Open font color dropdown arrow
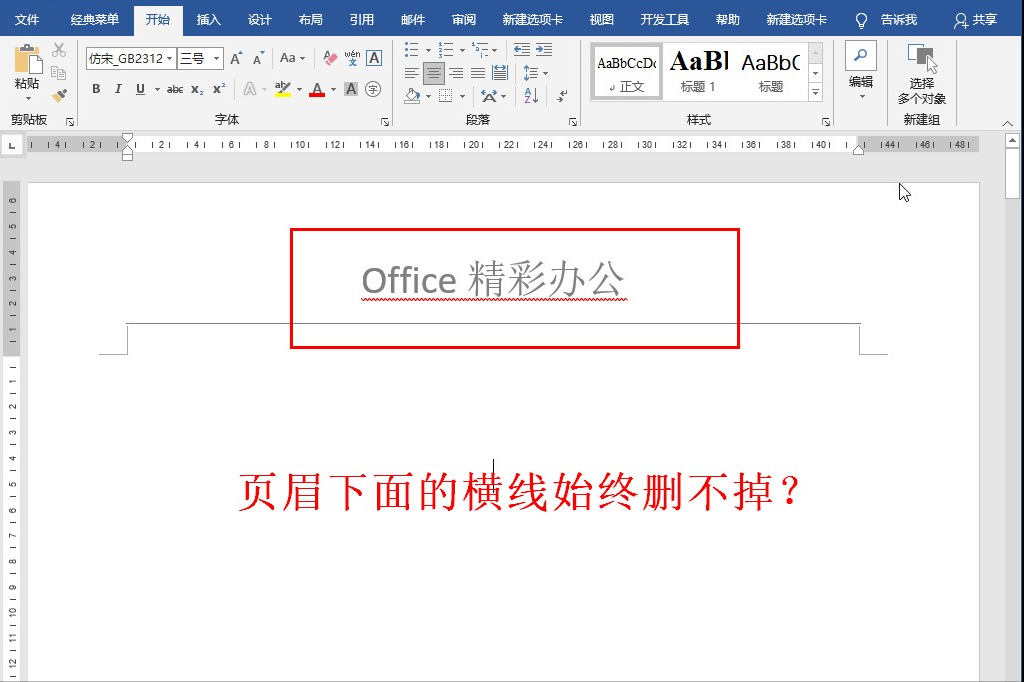The height and width of the screenshot is (682, 1024). (x=333, y=89)
